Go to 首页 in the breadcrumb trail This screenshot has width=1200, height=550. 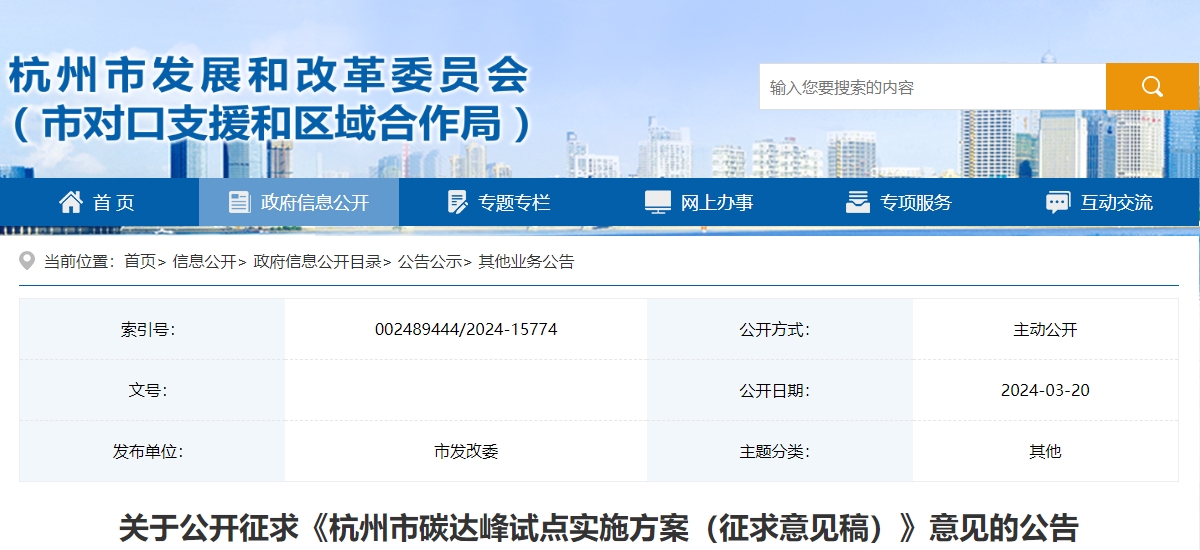140,262
